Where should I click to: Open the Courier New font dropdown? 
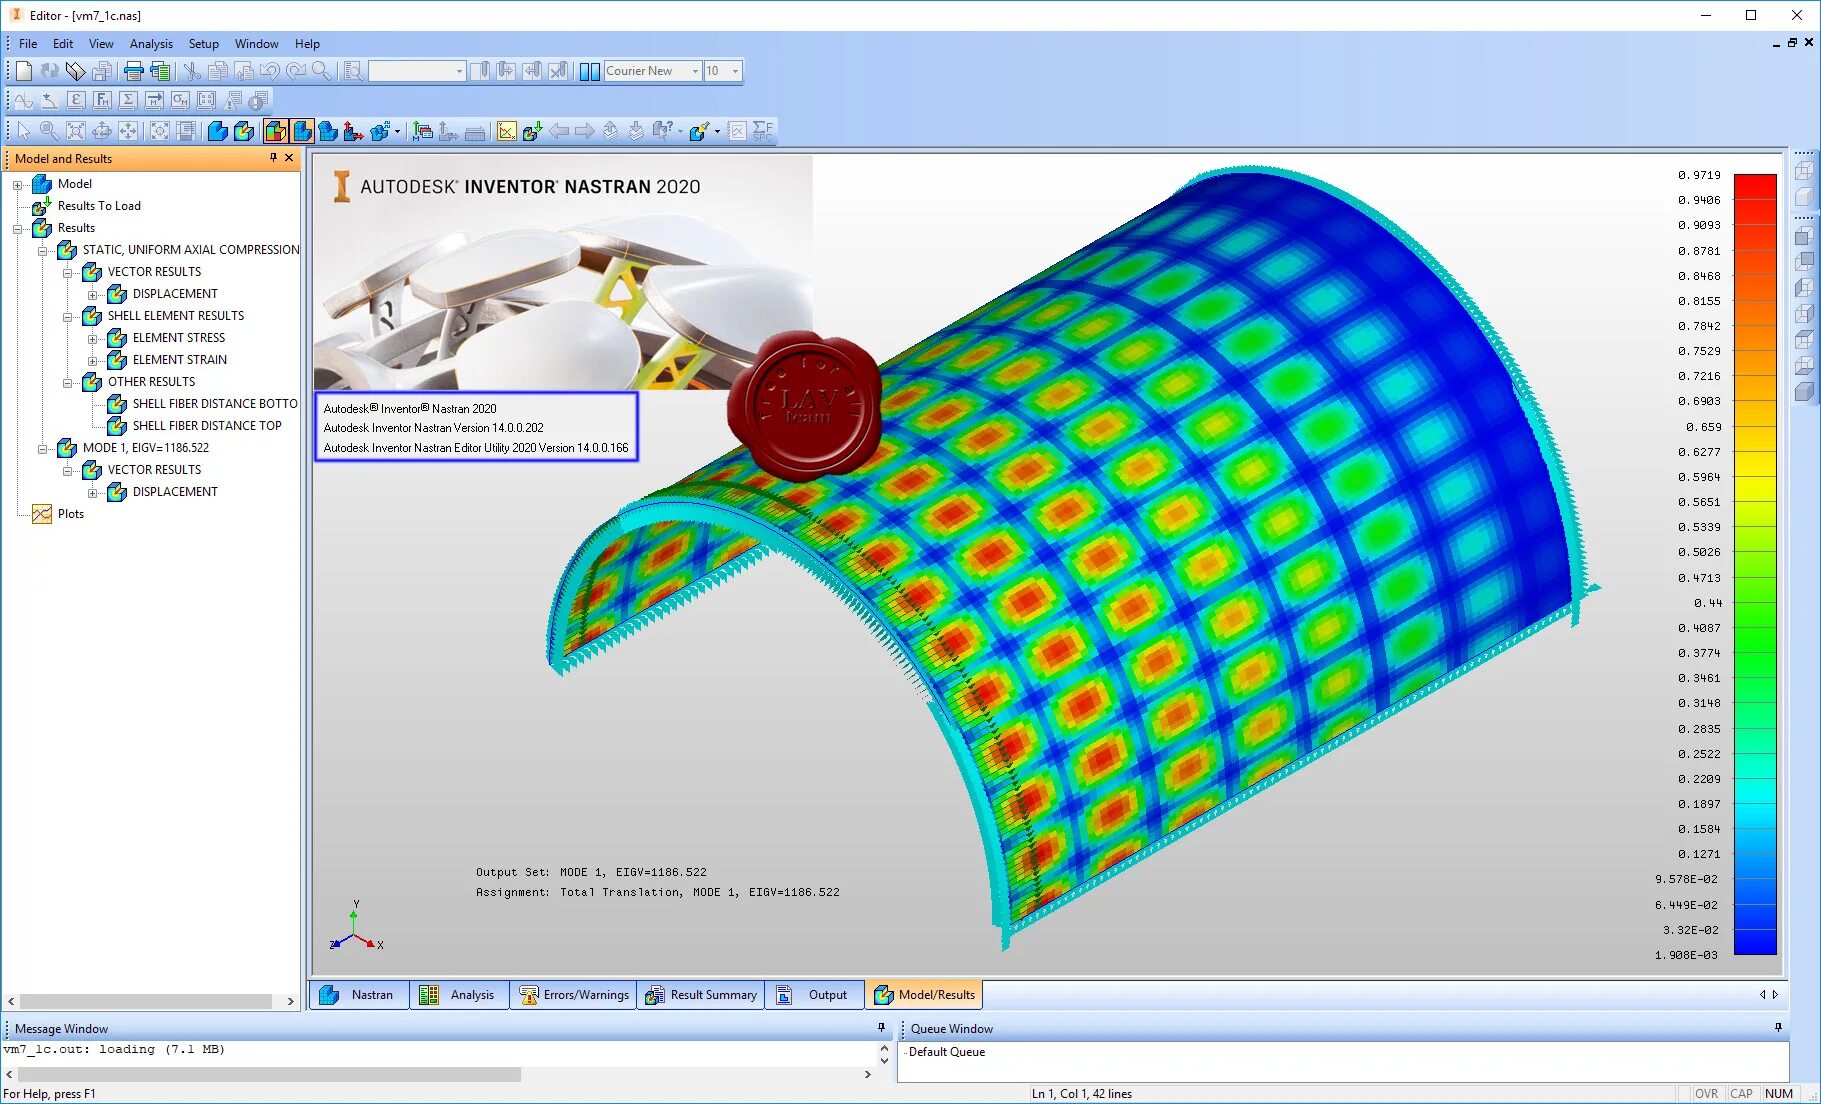(x=695, y=71)
